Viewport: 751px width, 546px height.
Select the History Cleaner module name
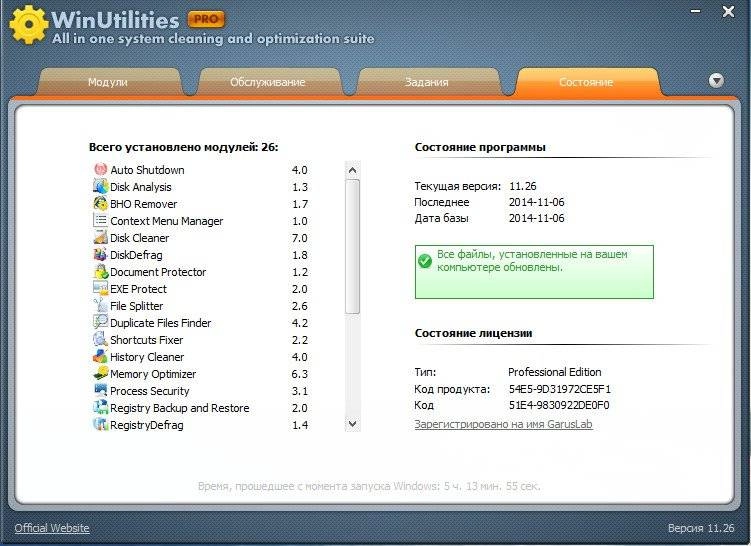coord(147,357)
